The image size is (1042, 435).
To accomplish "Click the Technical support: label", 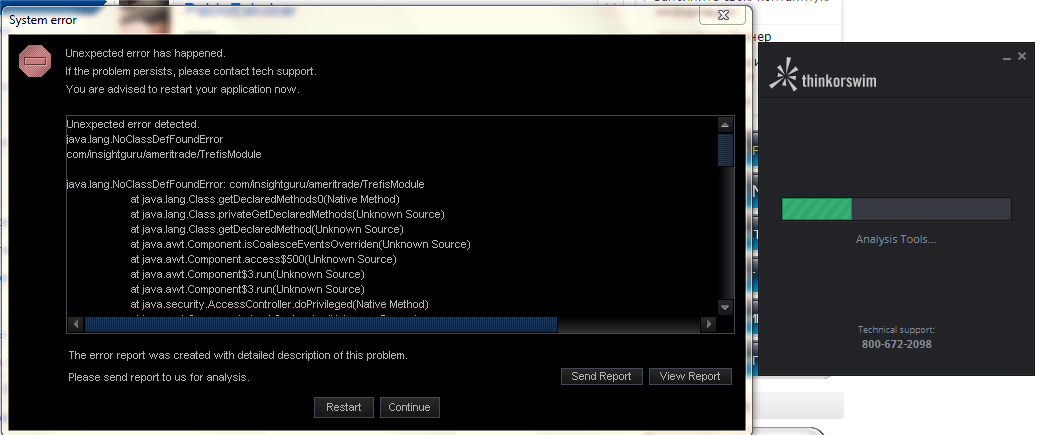I will click(x=896, y=329).
